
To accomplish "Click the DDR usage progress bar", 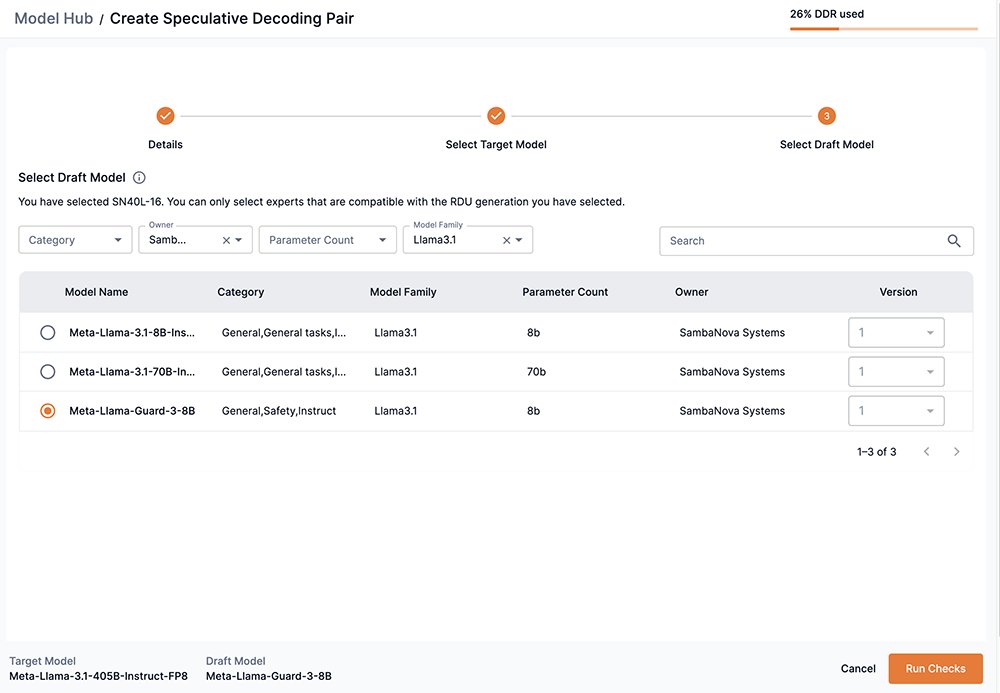I will (883, 29).
